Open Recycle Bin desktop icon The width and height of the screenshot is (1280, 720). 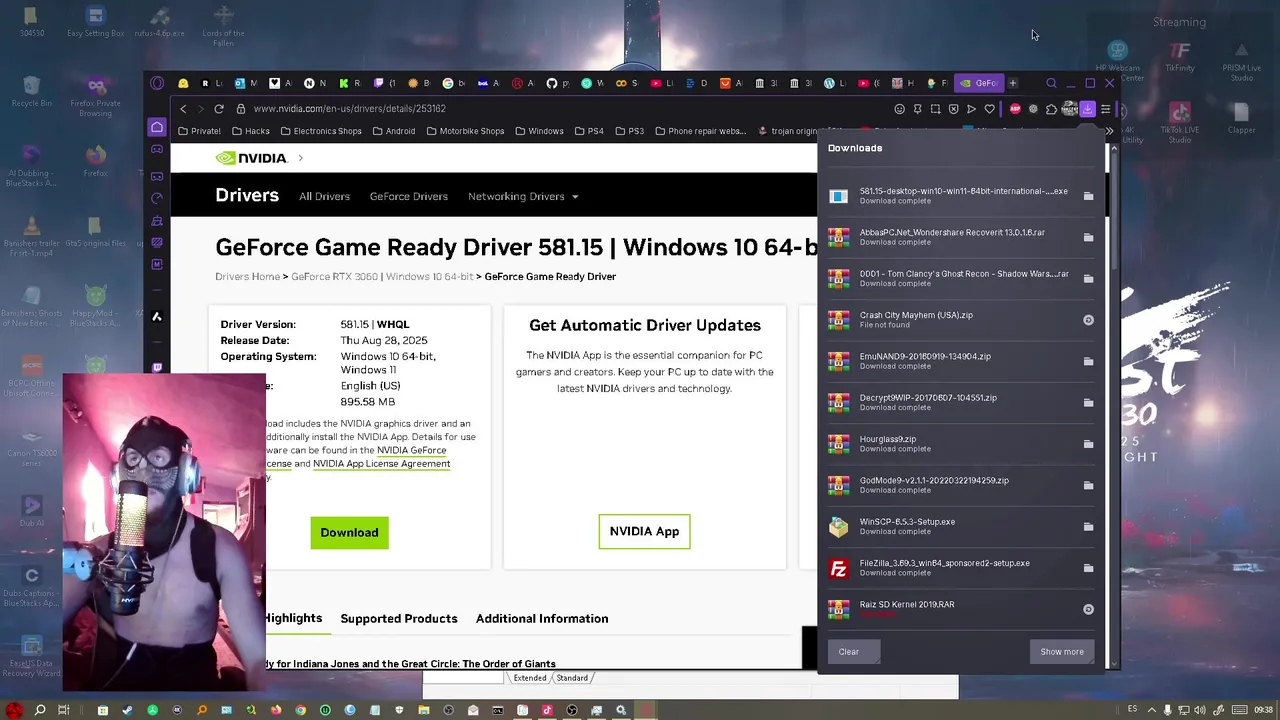pyautogui.click(x=31, y=90)
